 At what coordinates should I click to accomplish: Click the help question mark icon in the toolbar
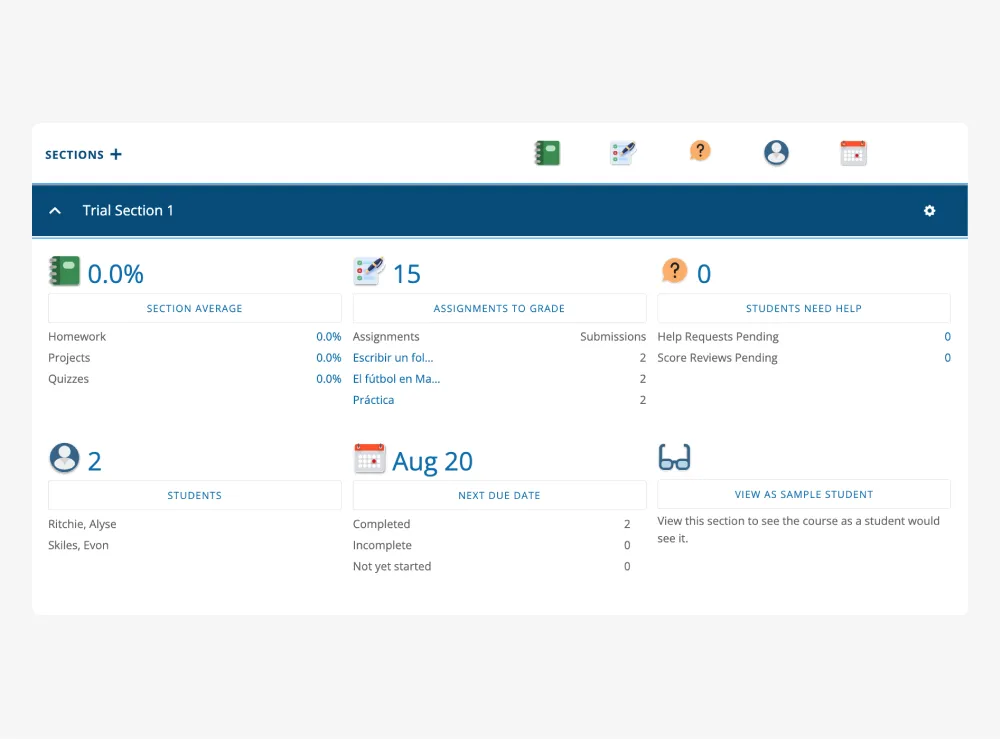(699, 152)
